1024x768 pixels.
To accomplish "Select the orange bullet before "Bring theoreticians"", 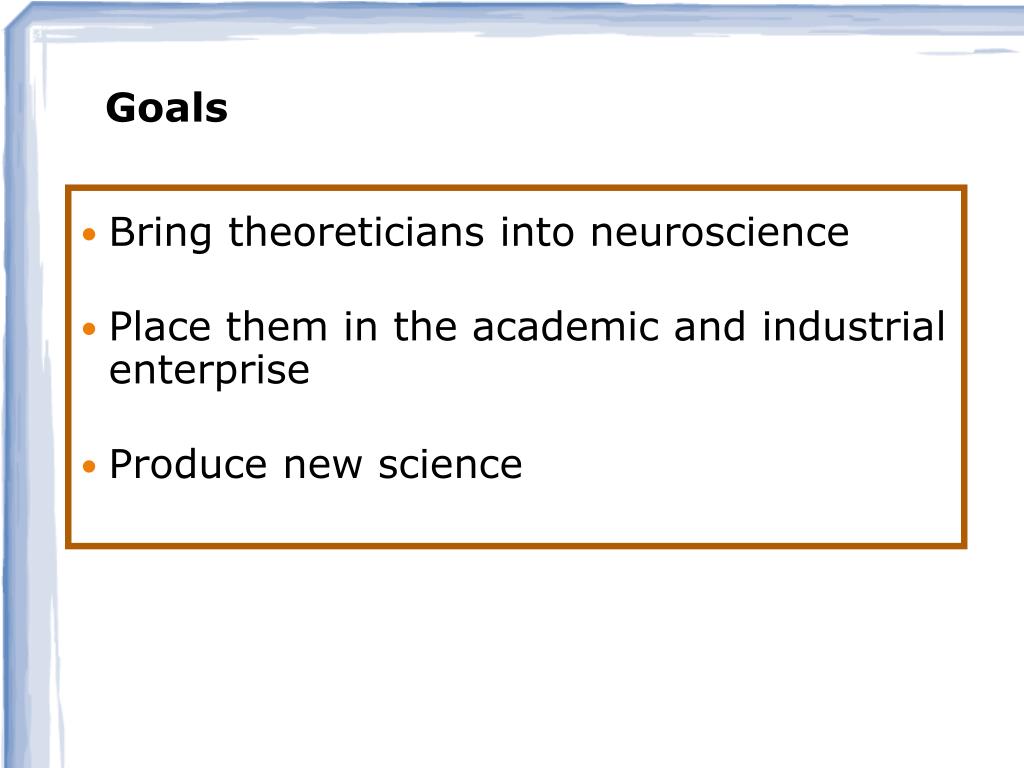I will pos(89,234).
